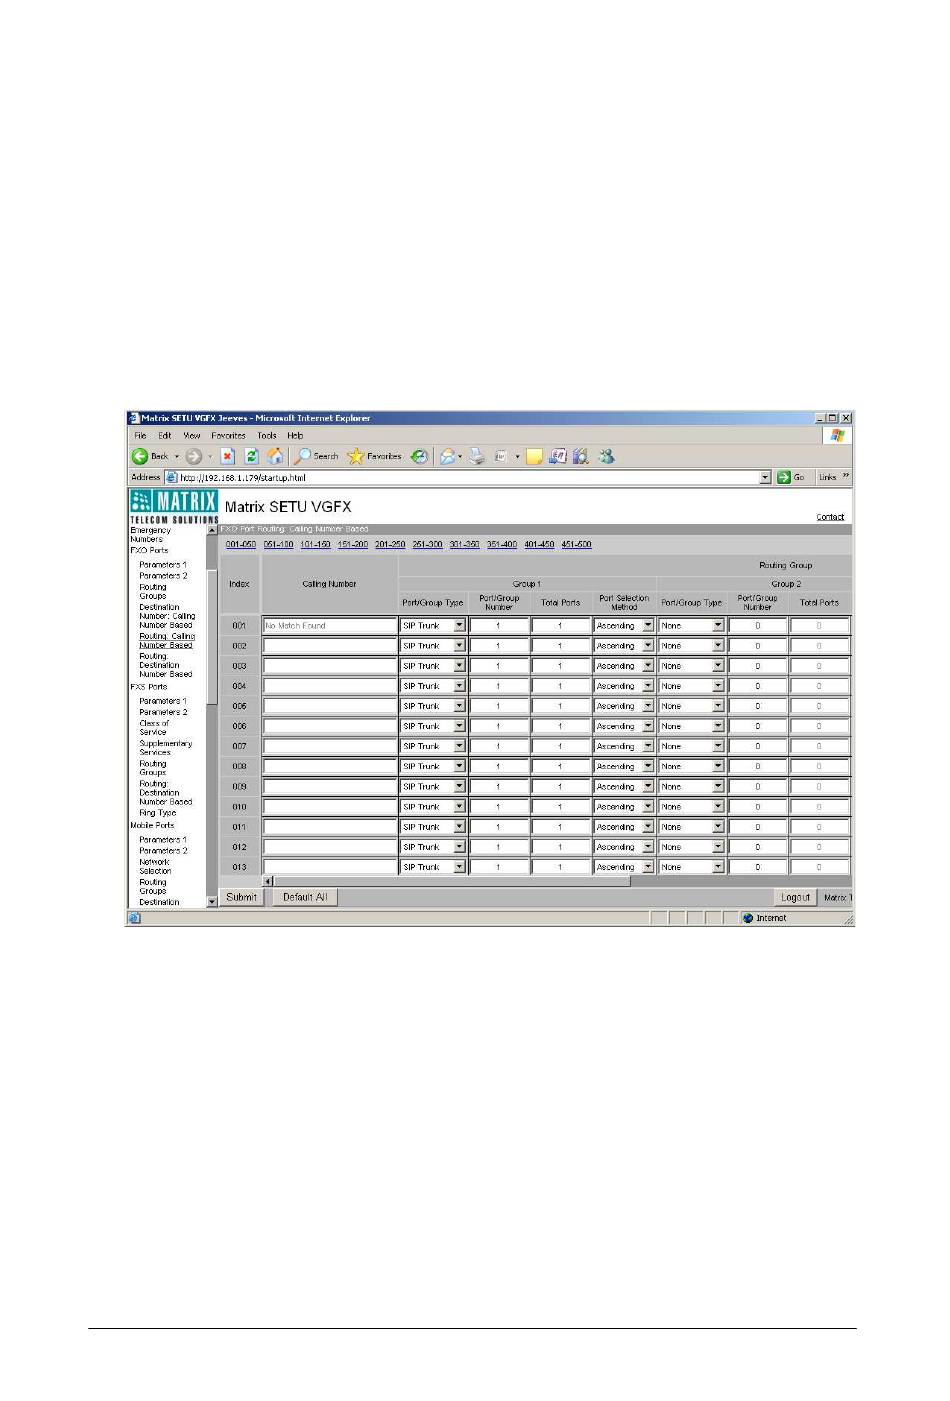
Task: Go to index range 101-150
Action: tap(315, 545)
